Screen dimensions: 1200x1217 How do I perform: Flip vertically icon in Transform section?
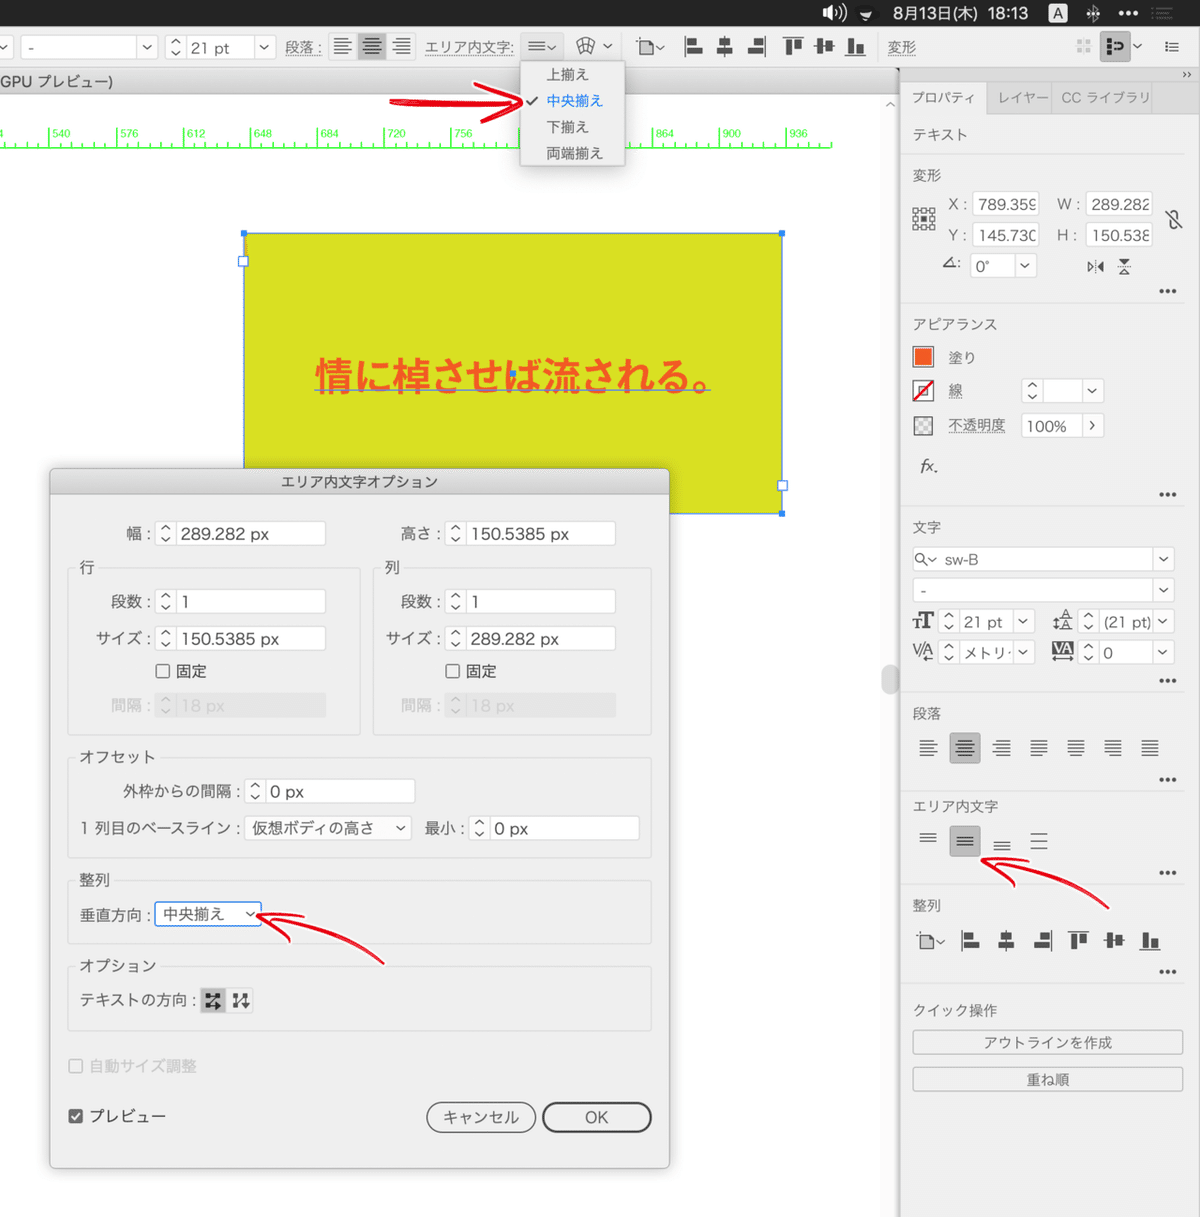[x=1124, y=266]
